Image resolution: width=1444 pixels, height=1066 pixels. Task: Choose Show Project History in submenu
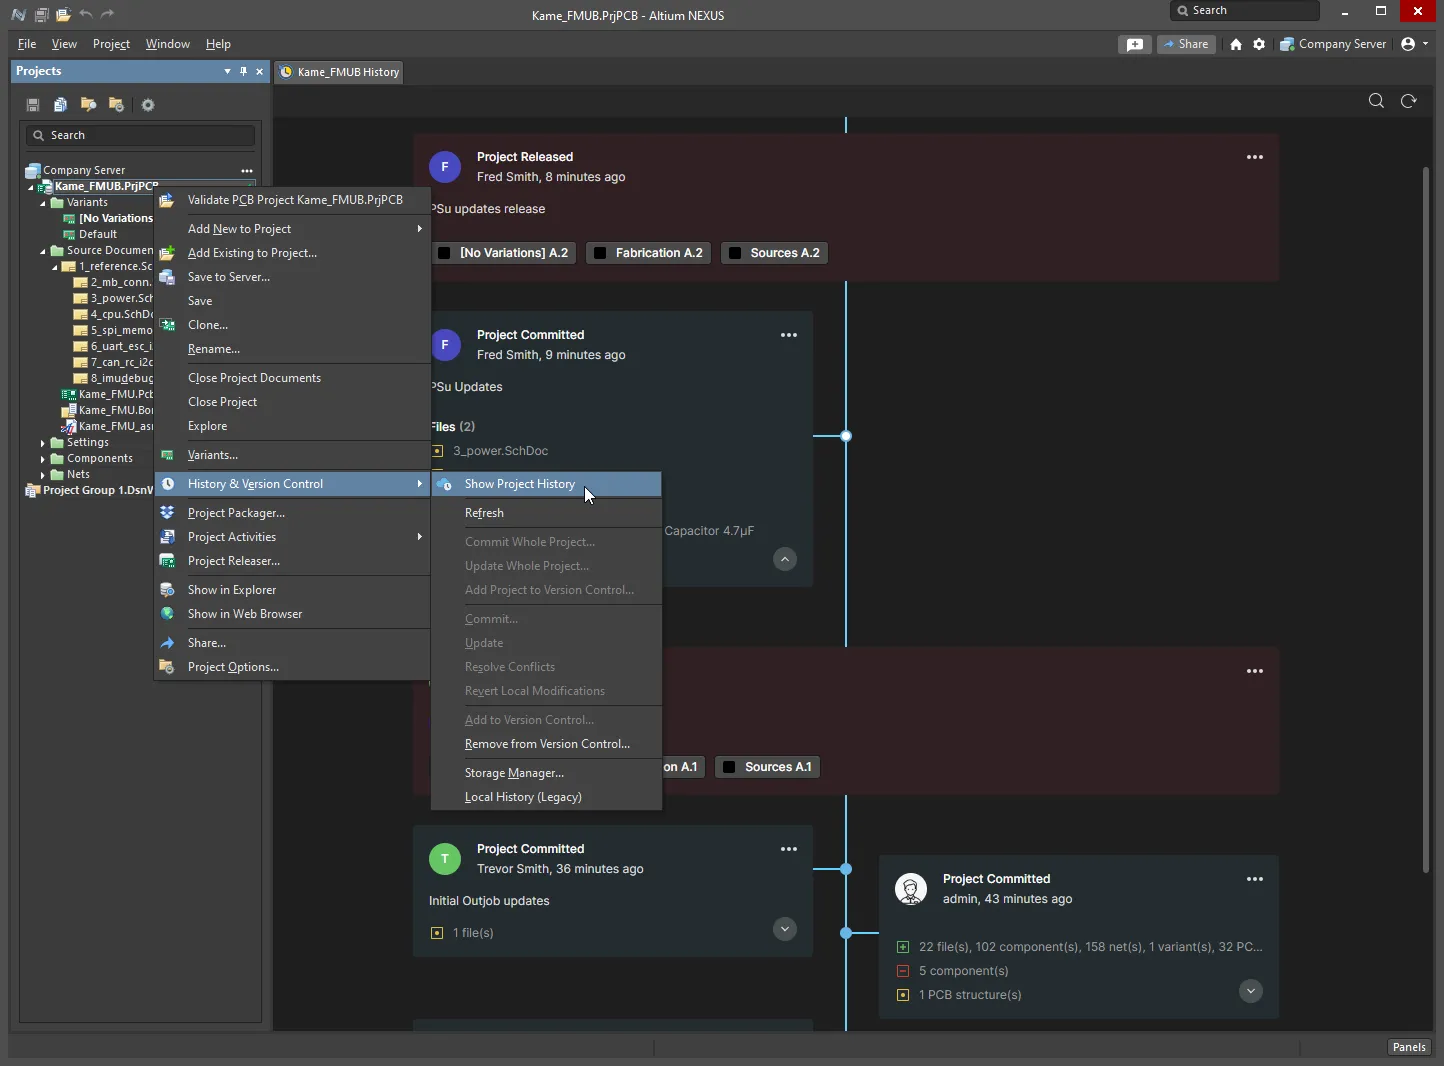coord(546,484)
